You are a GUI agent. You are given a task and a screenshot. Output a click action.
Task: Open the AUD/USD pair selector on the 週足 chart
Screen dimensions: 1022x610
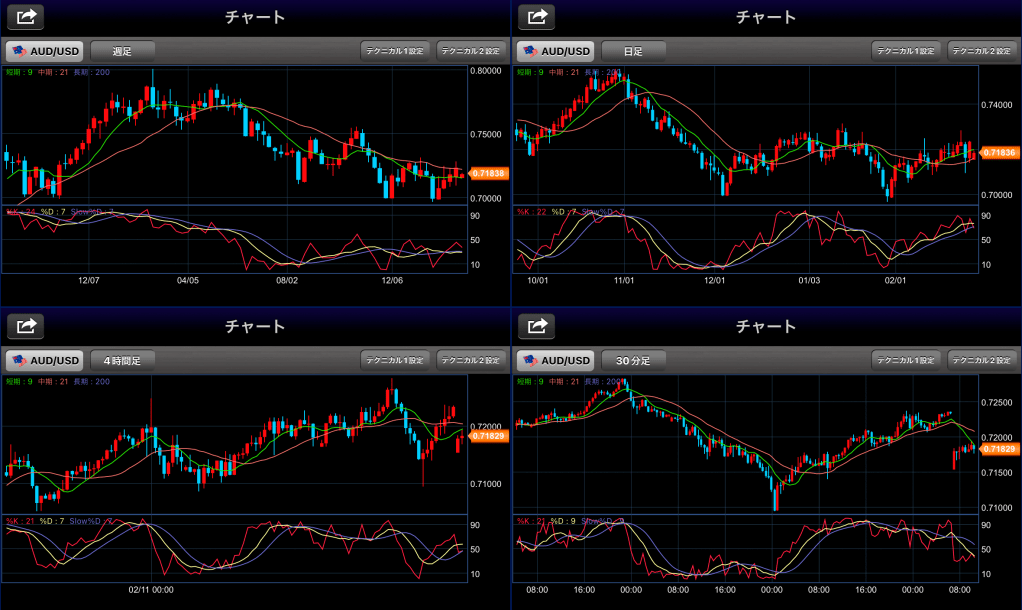(x=44, y=51)
